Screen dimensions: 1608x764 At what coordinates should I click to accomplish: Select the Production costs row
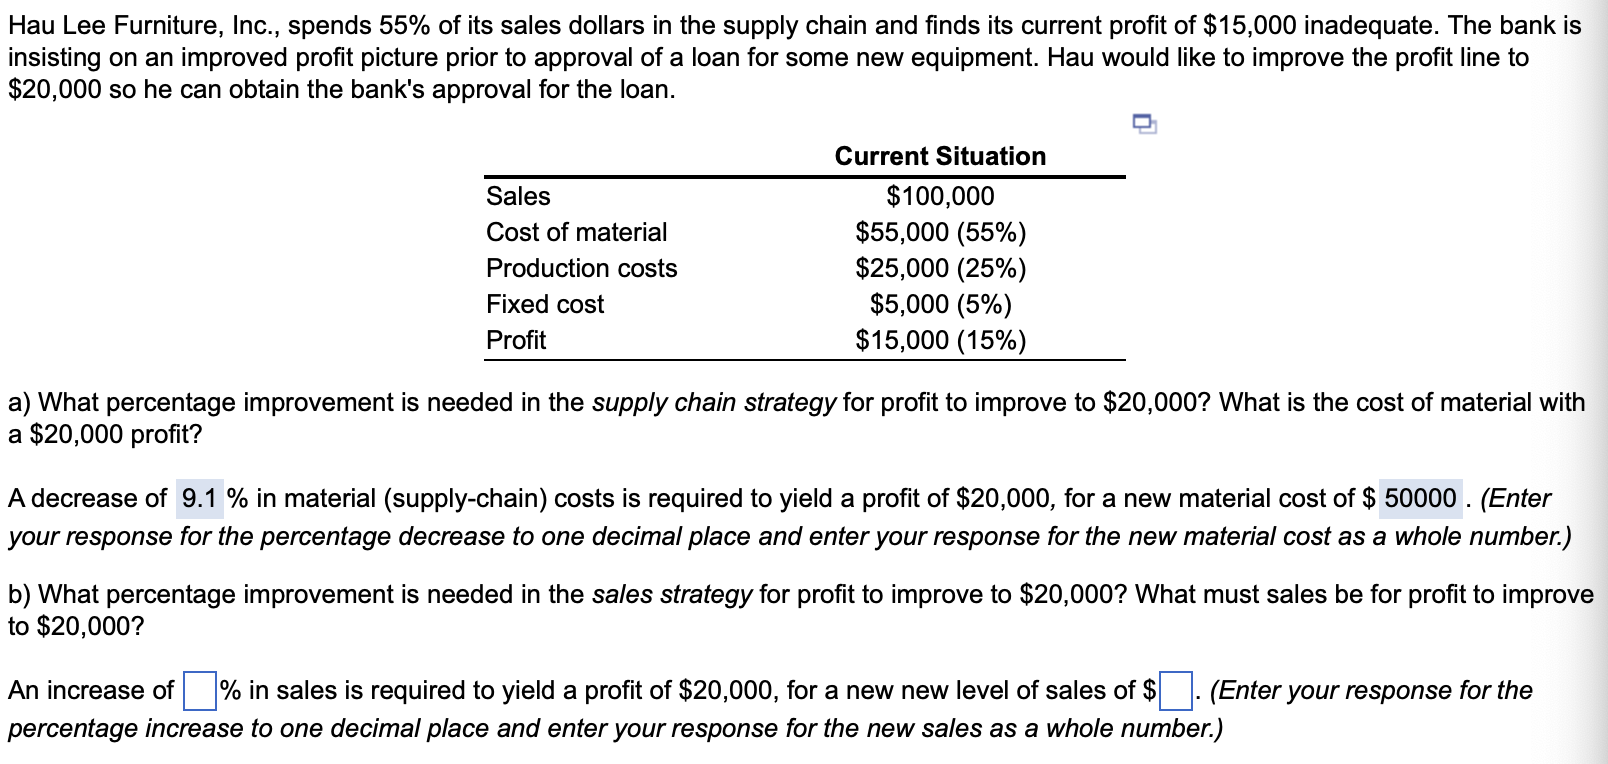582,268
